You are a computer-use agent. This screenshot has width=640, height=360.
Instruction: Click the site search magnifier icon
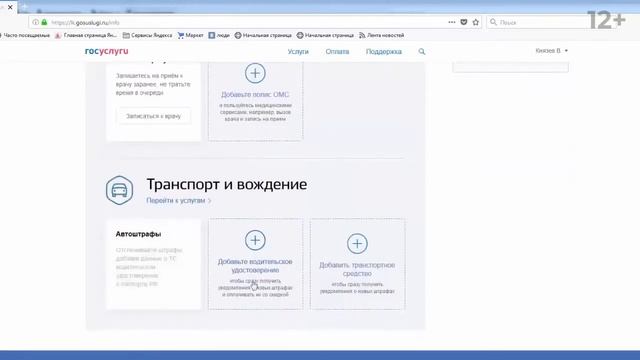[422, 51]
